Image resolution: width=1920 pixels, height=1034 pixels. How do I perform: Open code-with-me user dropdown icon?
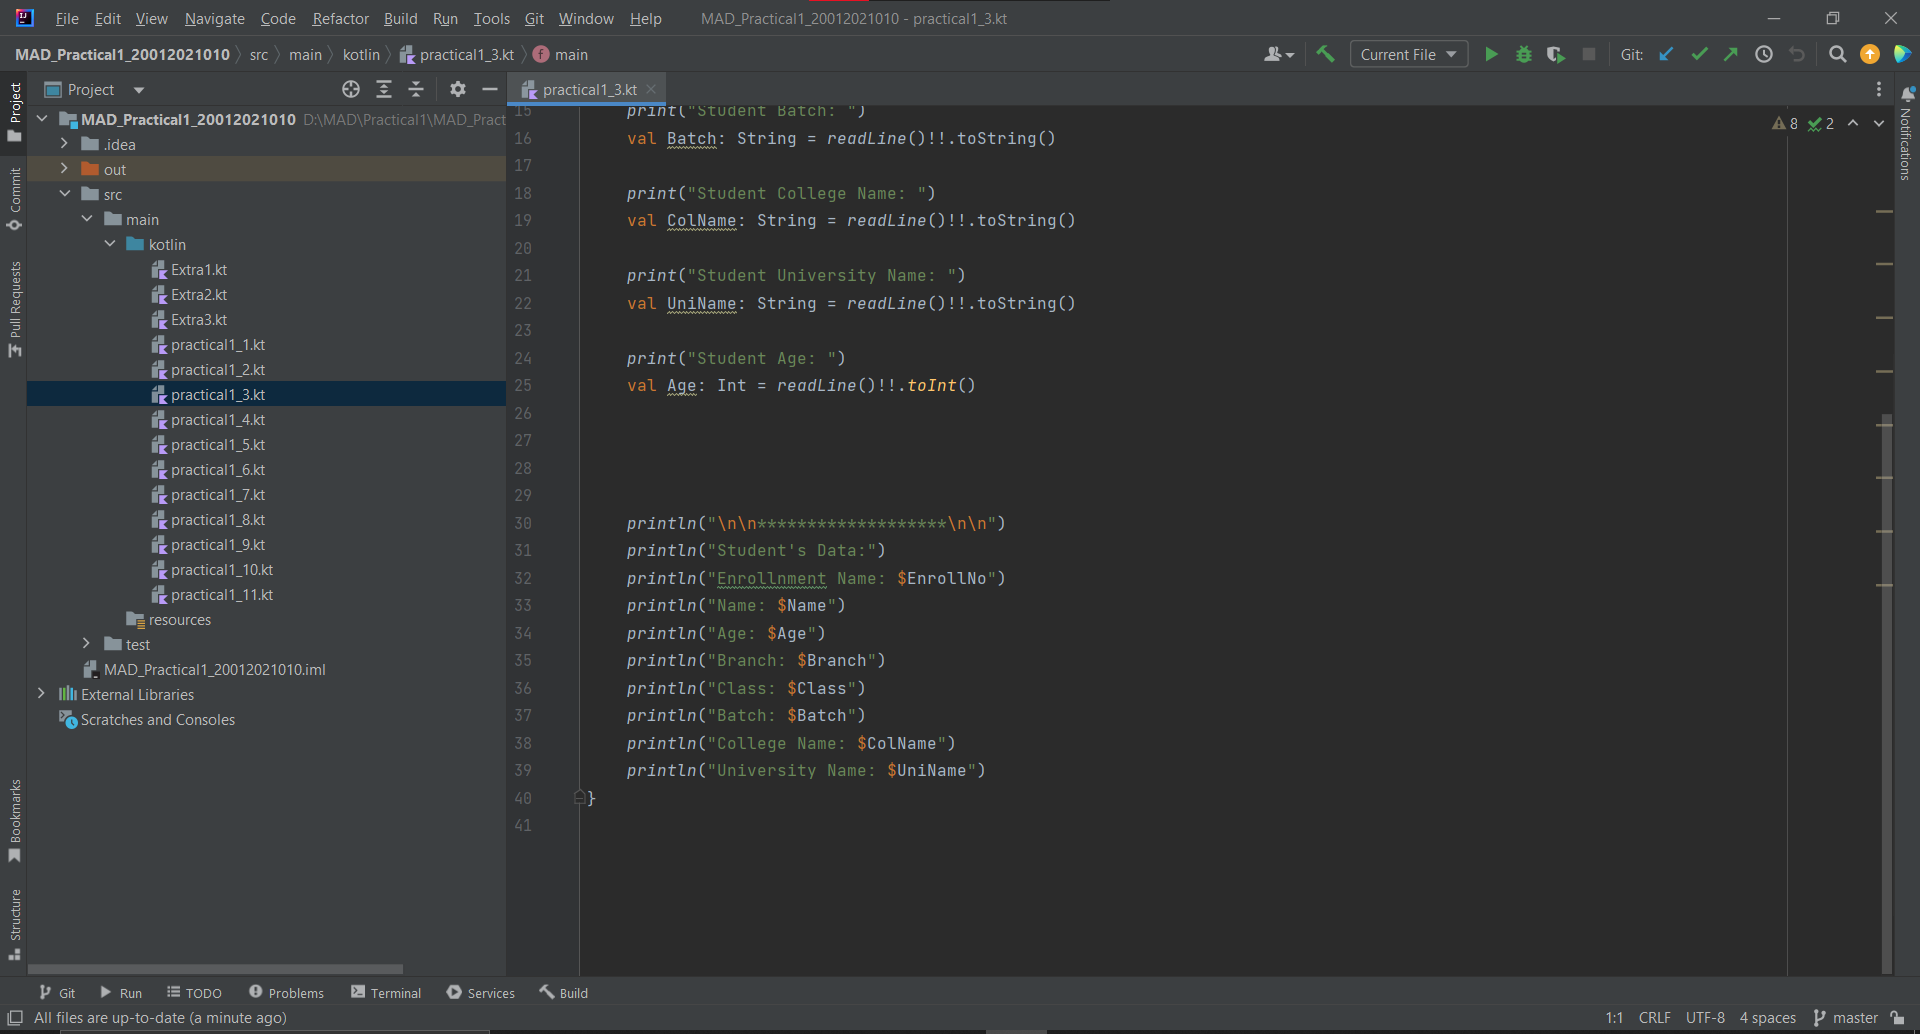tap(1279, 55)
